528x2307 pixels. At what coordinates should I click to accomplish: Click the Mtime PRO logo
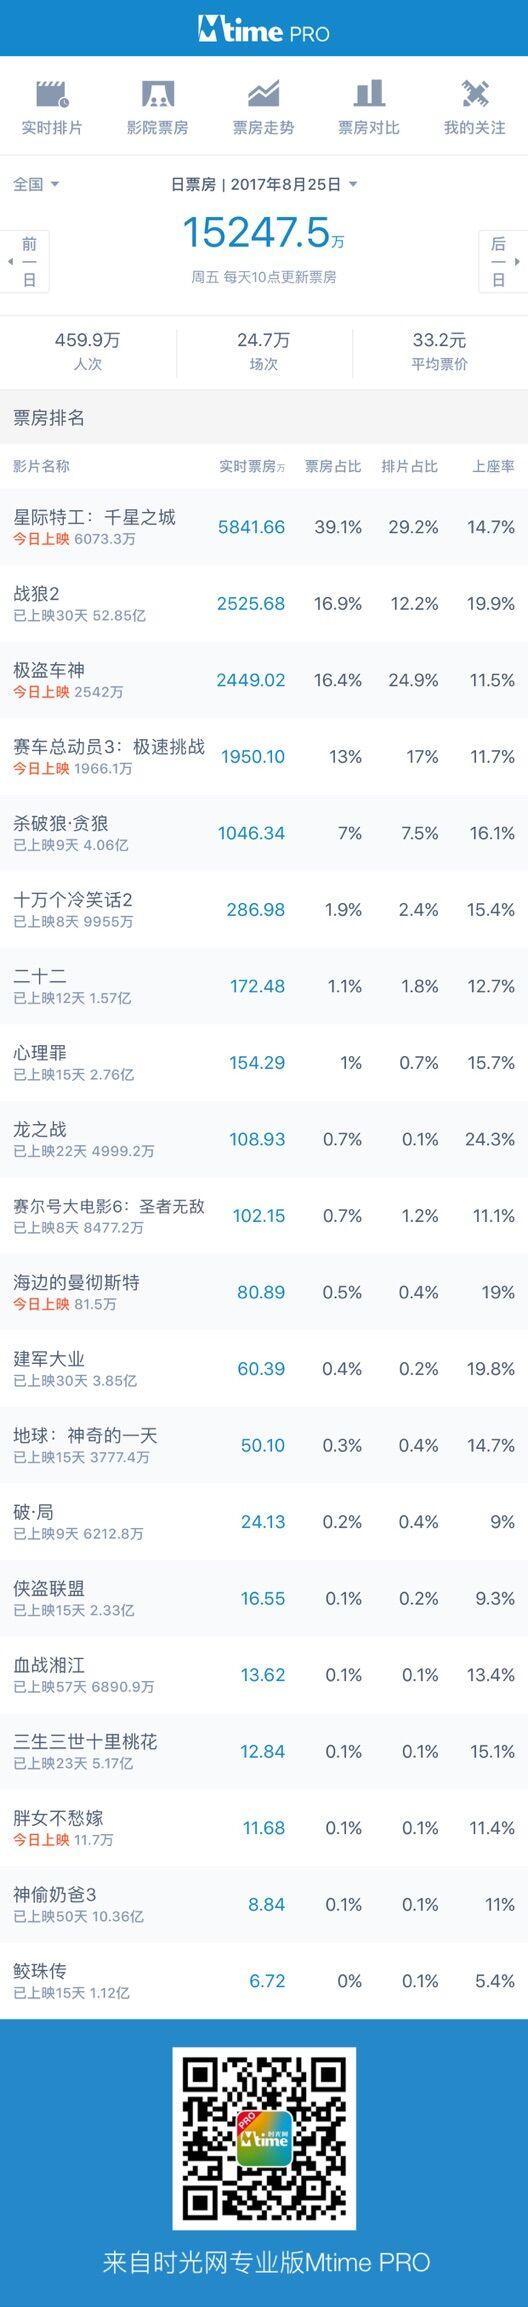tap(264, 30)
